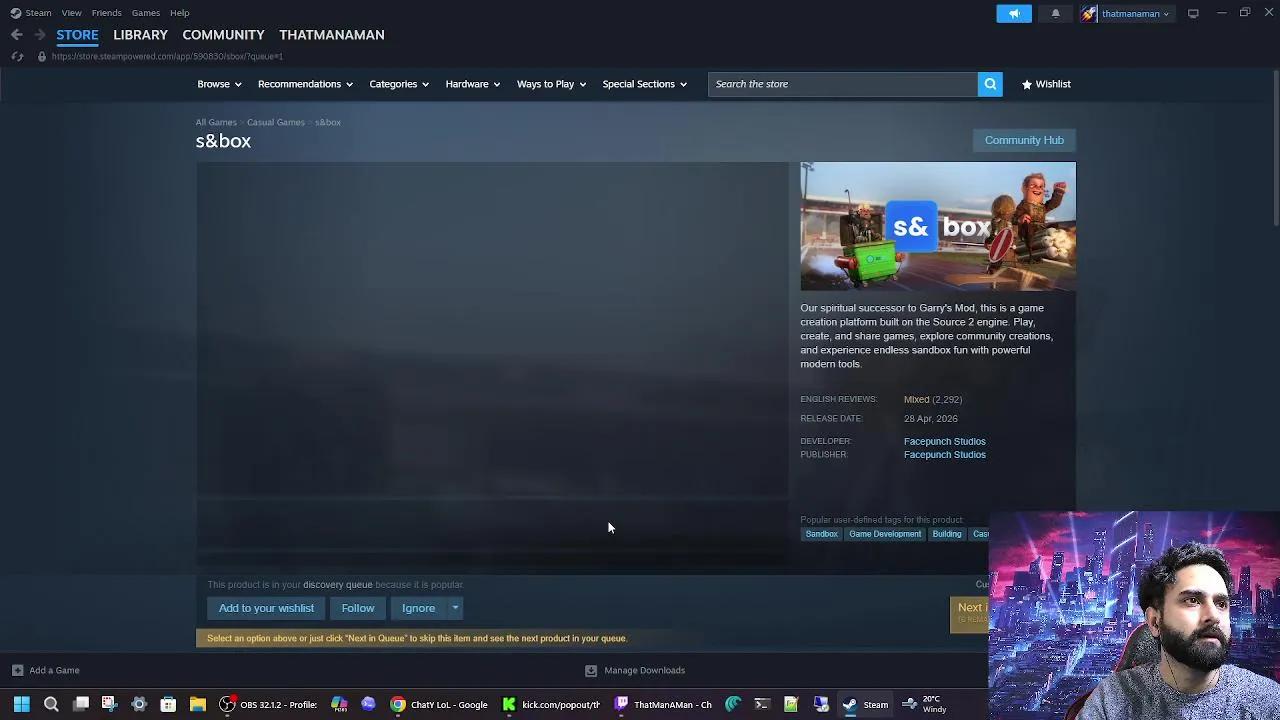Open the weather widget showing Windy
This screenshot has width=1280, height=720.
pyautogui.click(x=925, y=704)
